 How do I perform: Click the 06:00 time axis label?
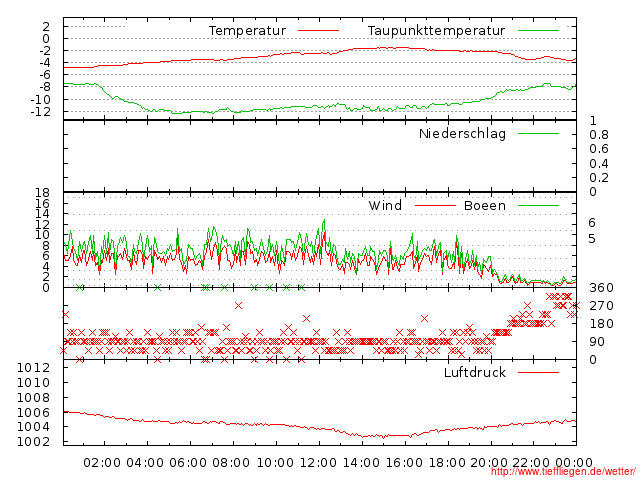(x=188, y=462)
